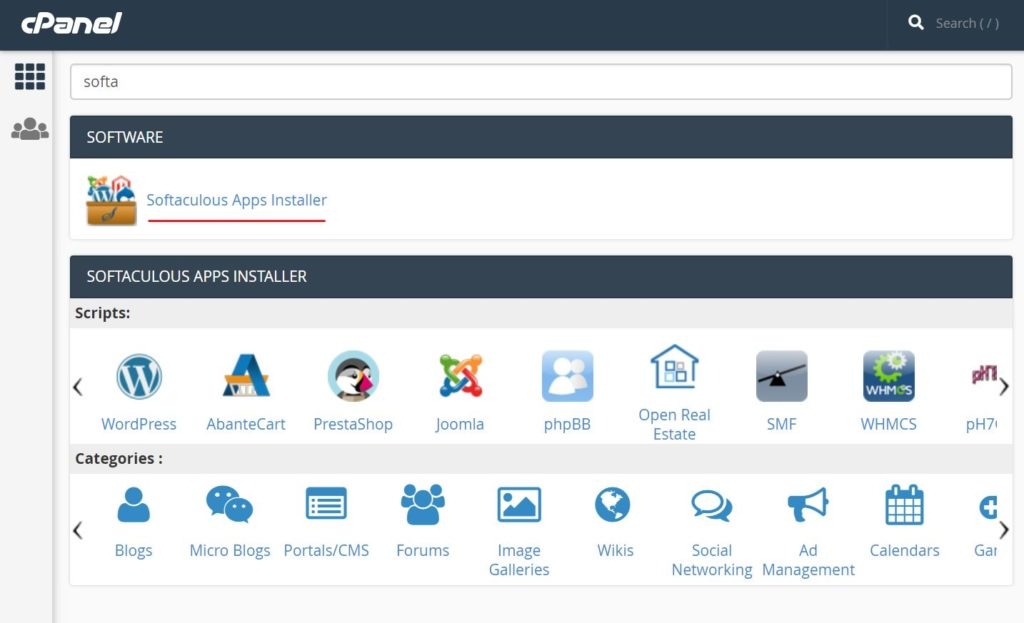Open the partly visible pH7 script icon
Screen dimensions: 1024x623
click(x=984, y=375)
